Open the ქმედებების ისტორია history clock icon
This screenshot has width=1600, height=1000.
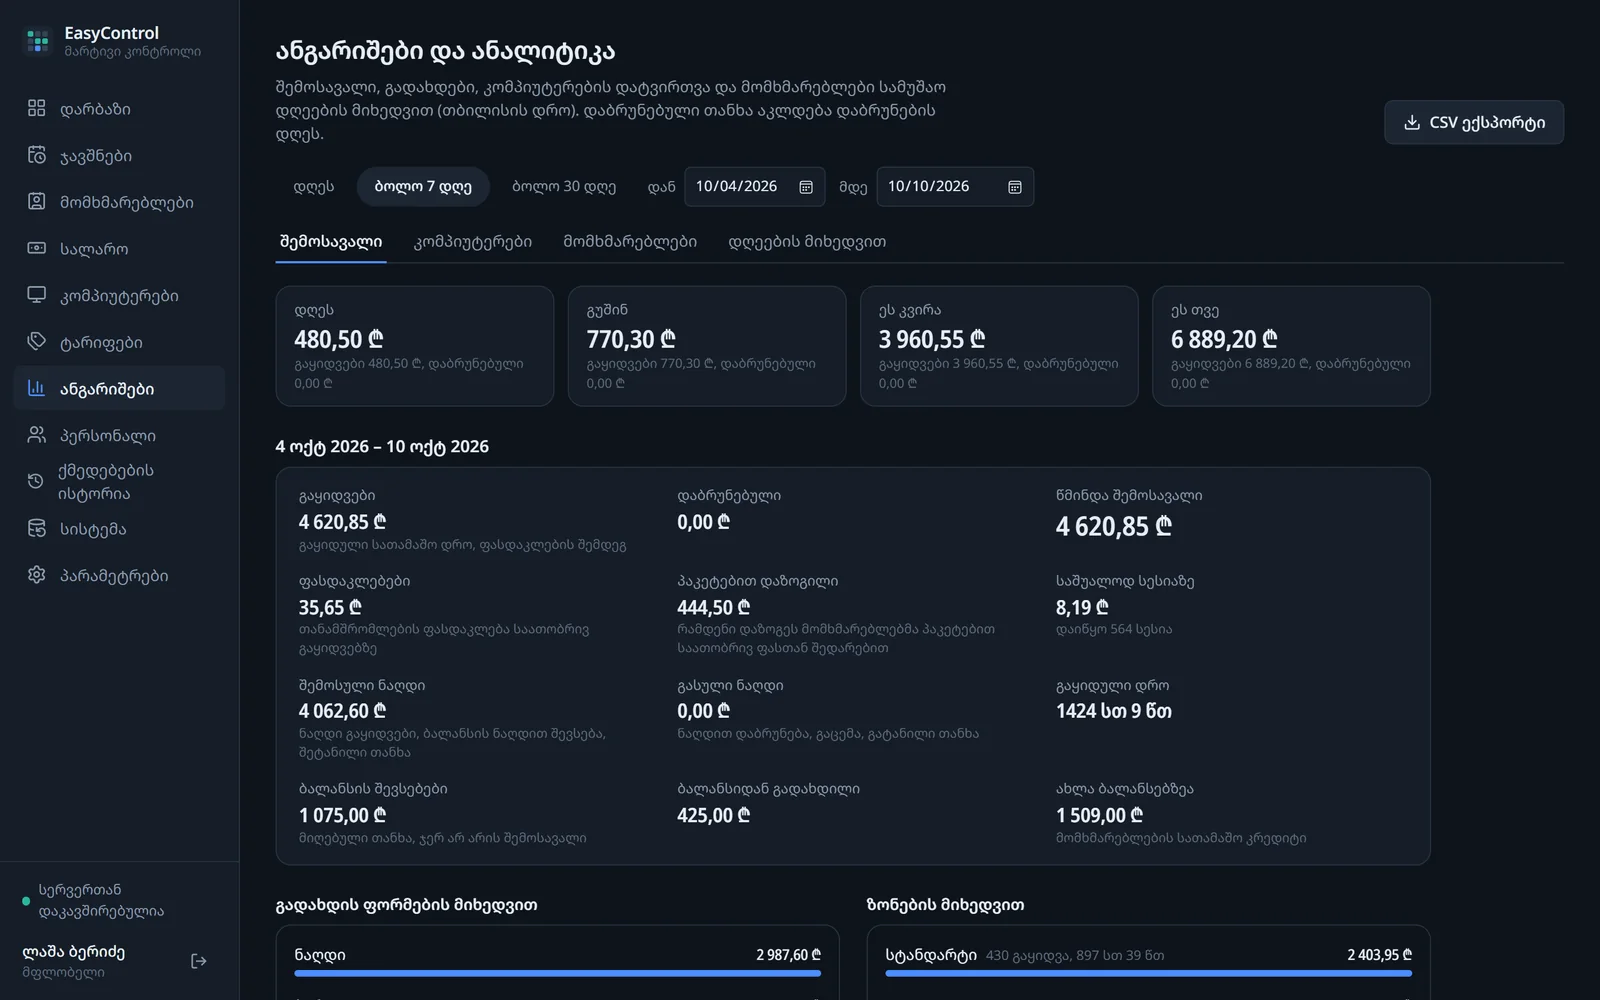click(36, 481)
